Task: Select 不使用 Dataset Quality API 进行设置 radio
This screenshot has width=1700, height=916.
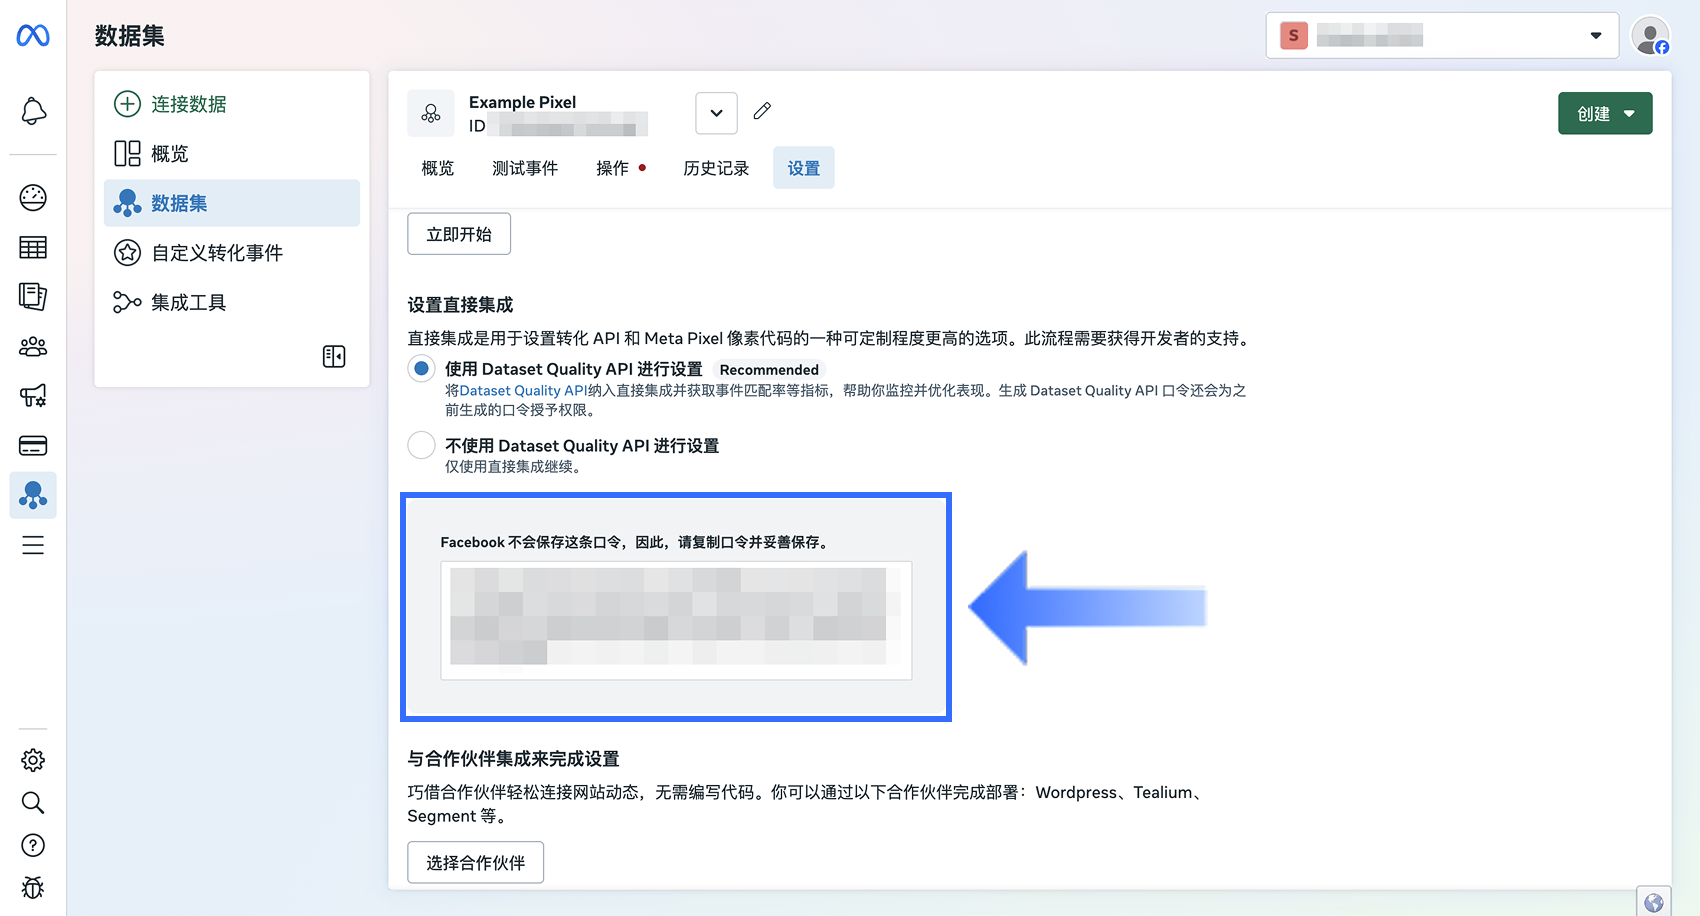Action: (x=422, y=445)
